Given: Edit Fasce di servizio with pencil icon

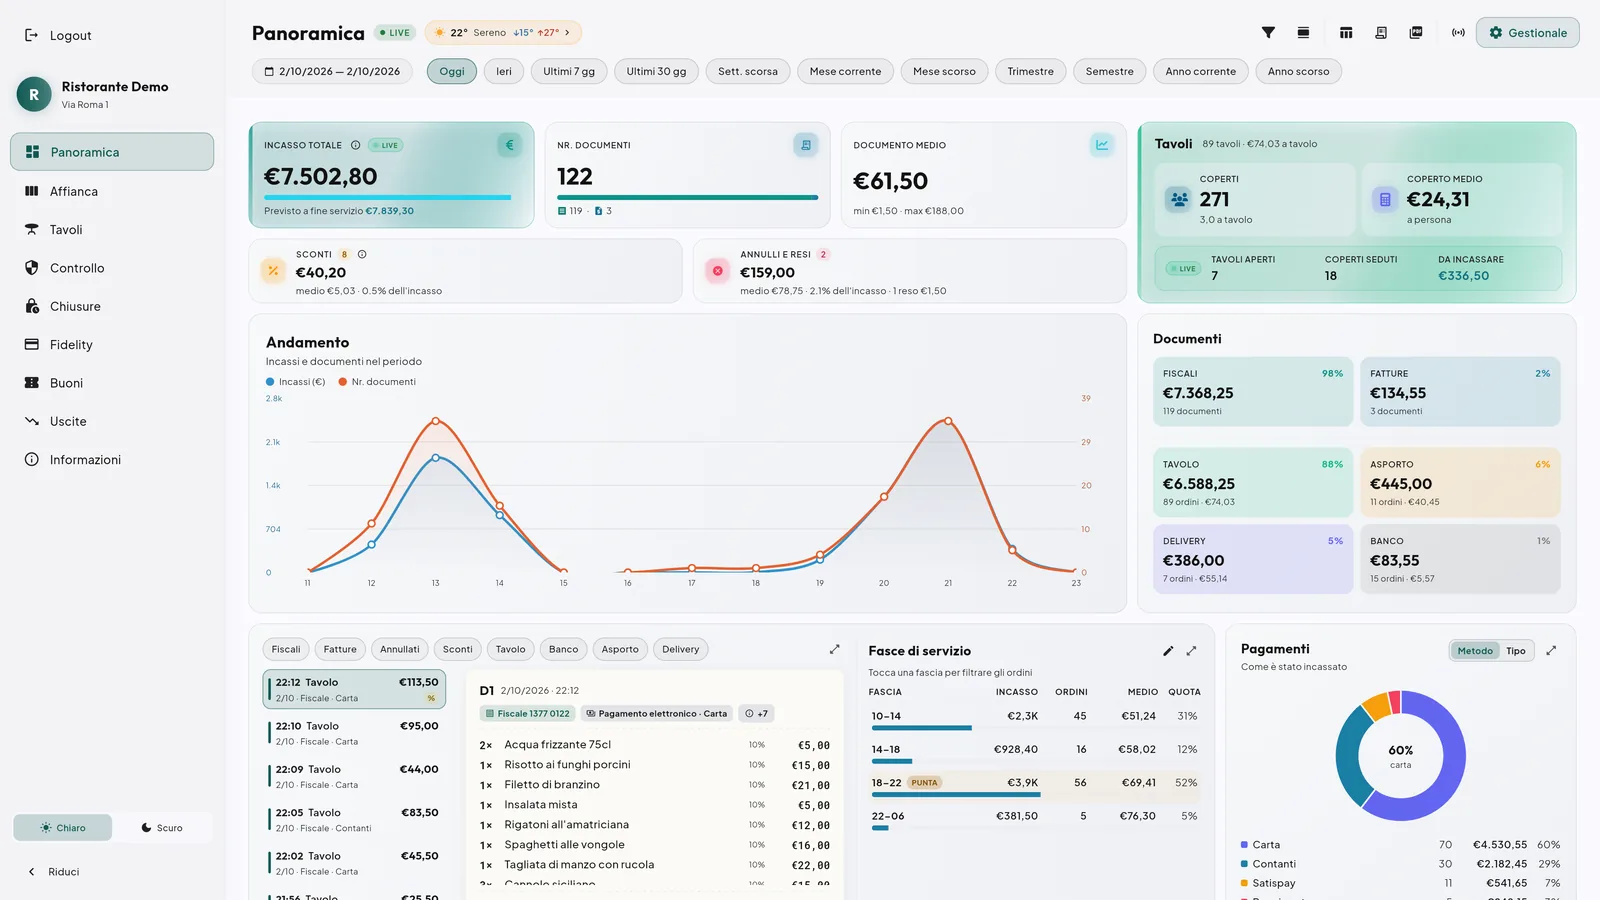Looking at the screenshot, I should pos(1168,651).
